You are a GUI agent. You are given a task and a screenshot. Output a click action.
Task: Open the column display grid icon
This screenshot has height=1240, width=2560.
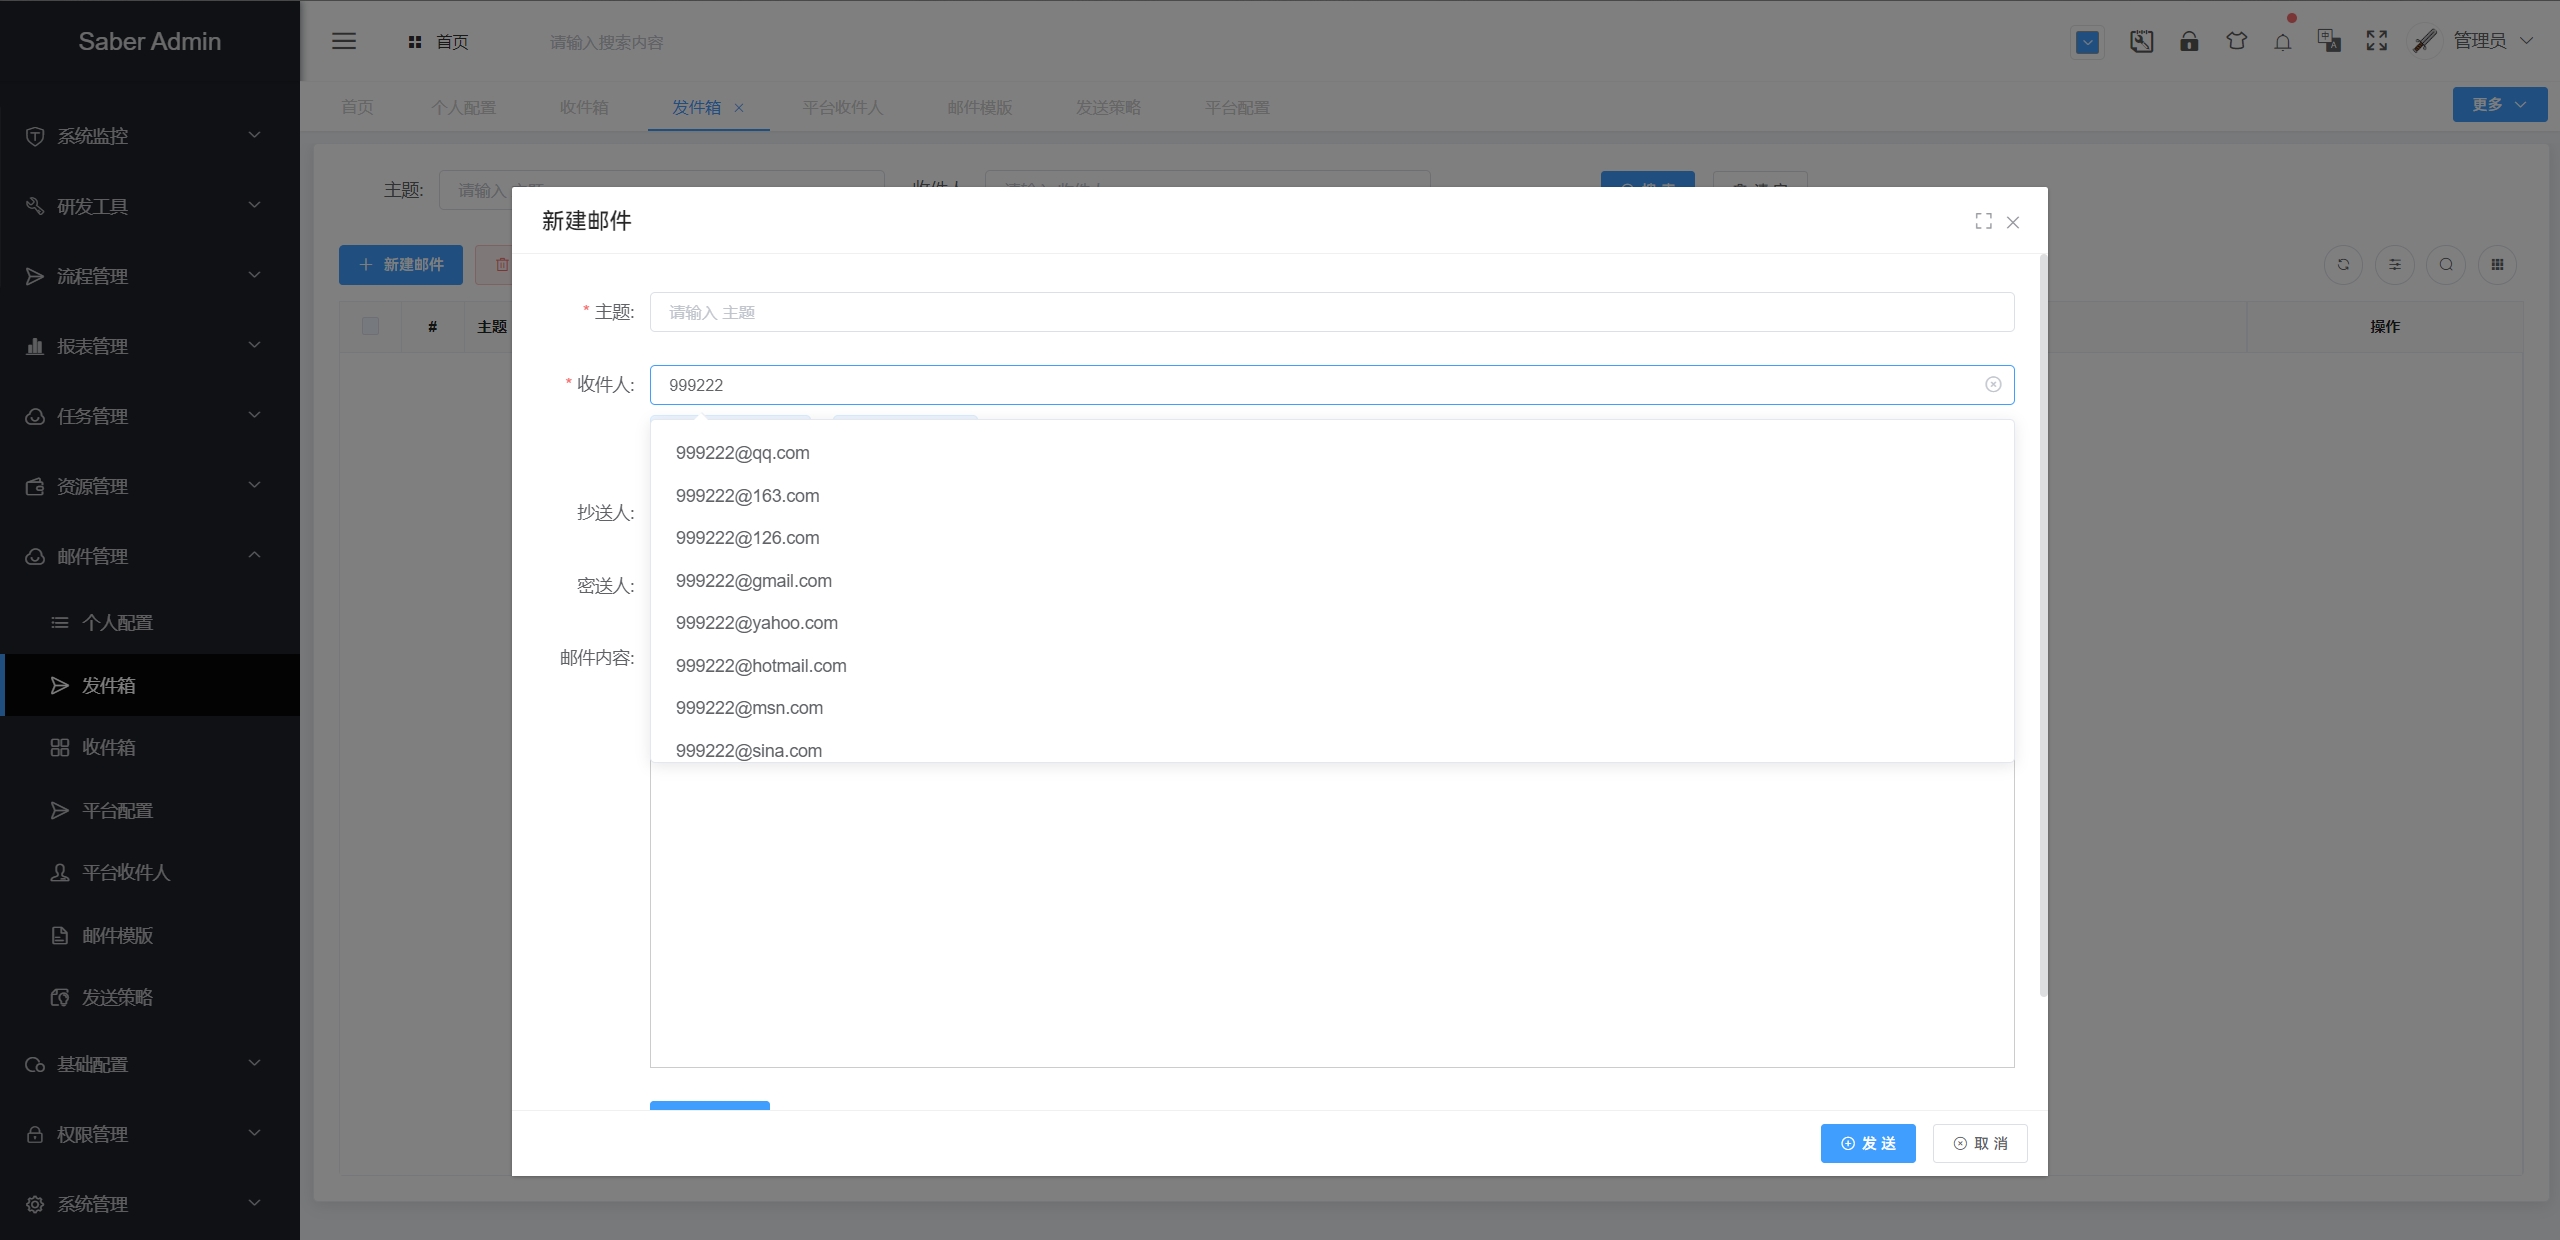click(x=2497, y=265)
